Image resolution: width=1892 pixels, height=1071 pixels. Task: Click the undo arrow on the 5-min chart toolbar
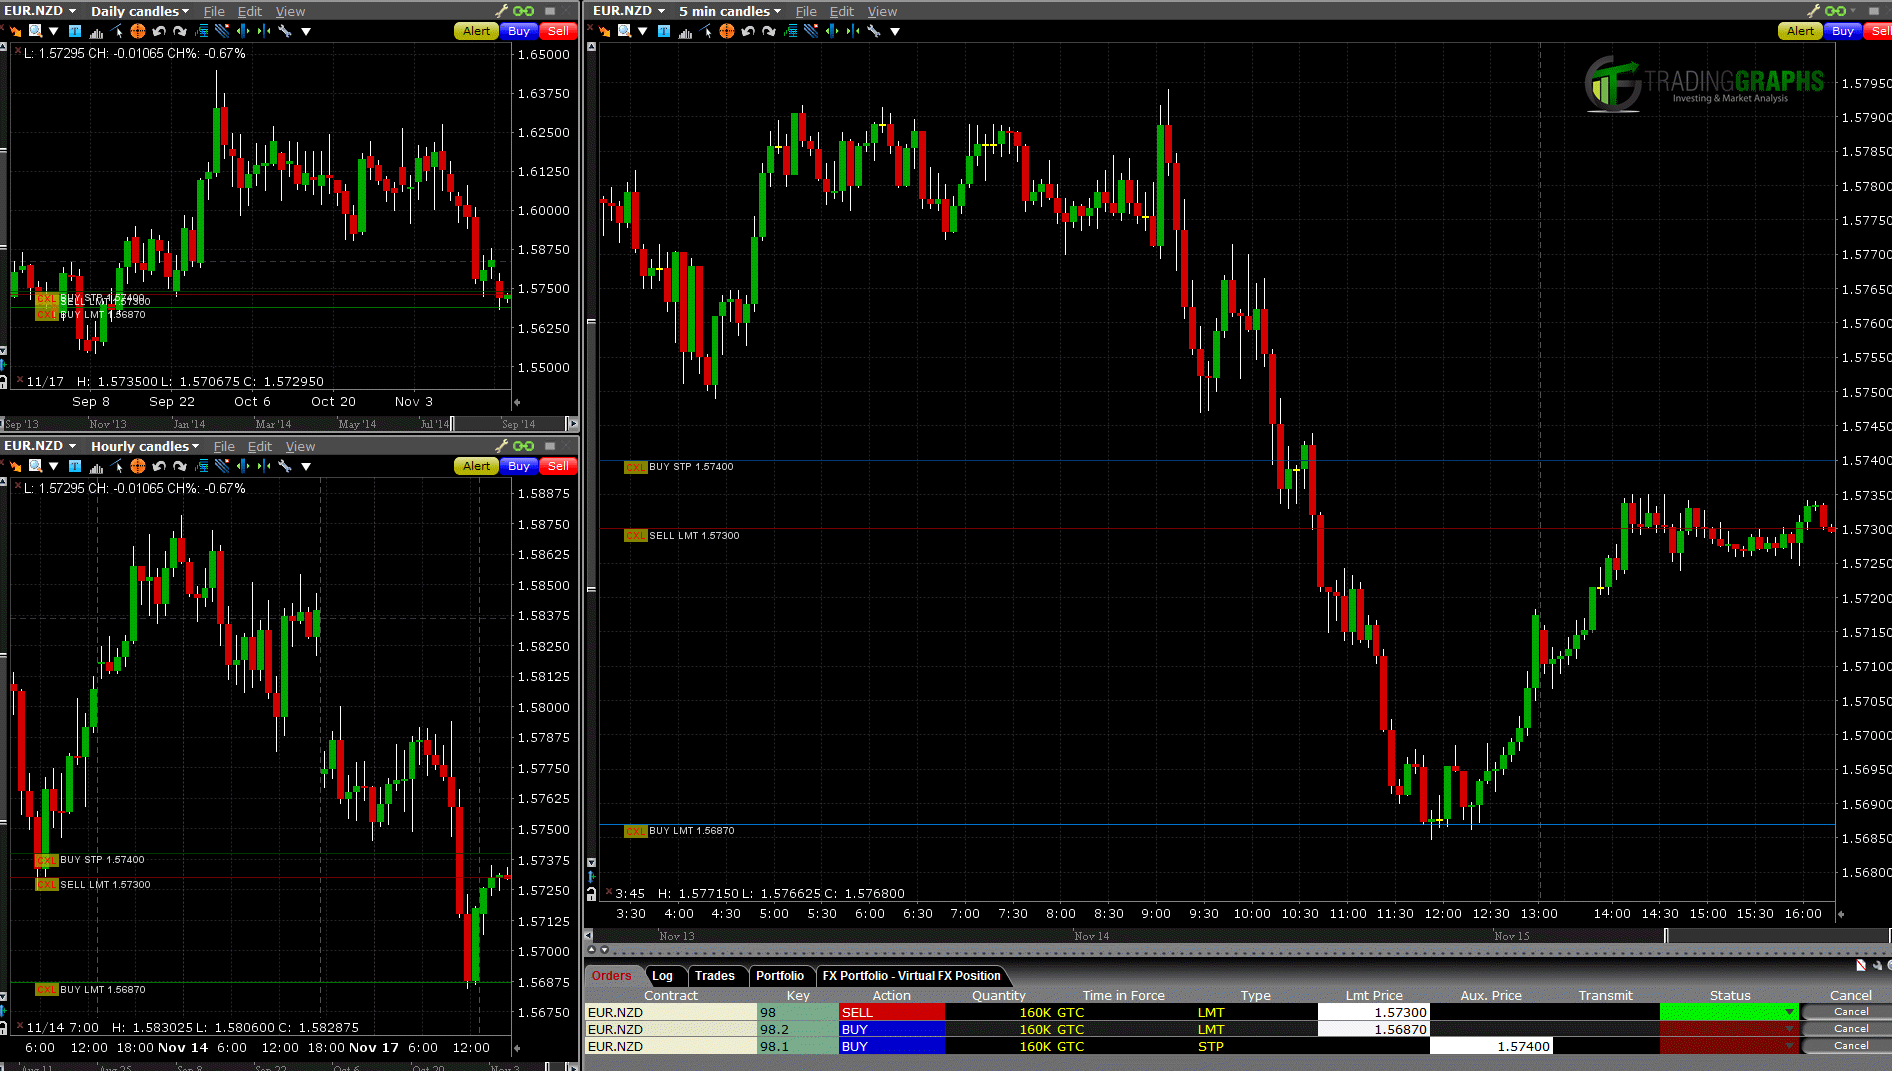pyautogui.click(x=749, y=32)
